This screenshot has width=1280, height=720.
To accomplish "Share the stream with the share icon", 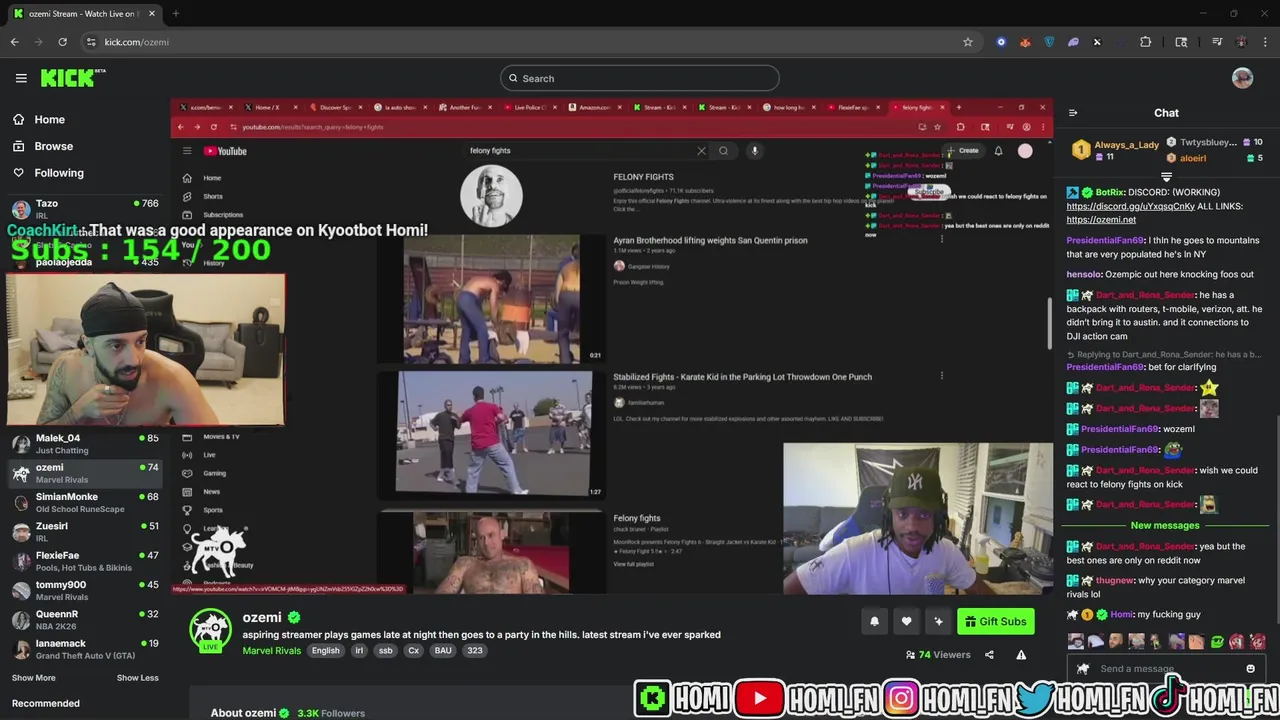I will tap(989, 655).
